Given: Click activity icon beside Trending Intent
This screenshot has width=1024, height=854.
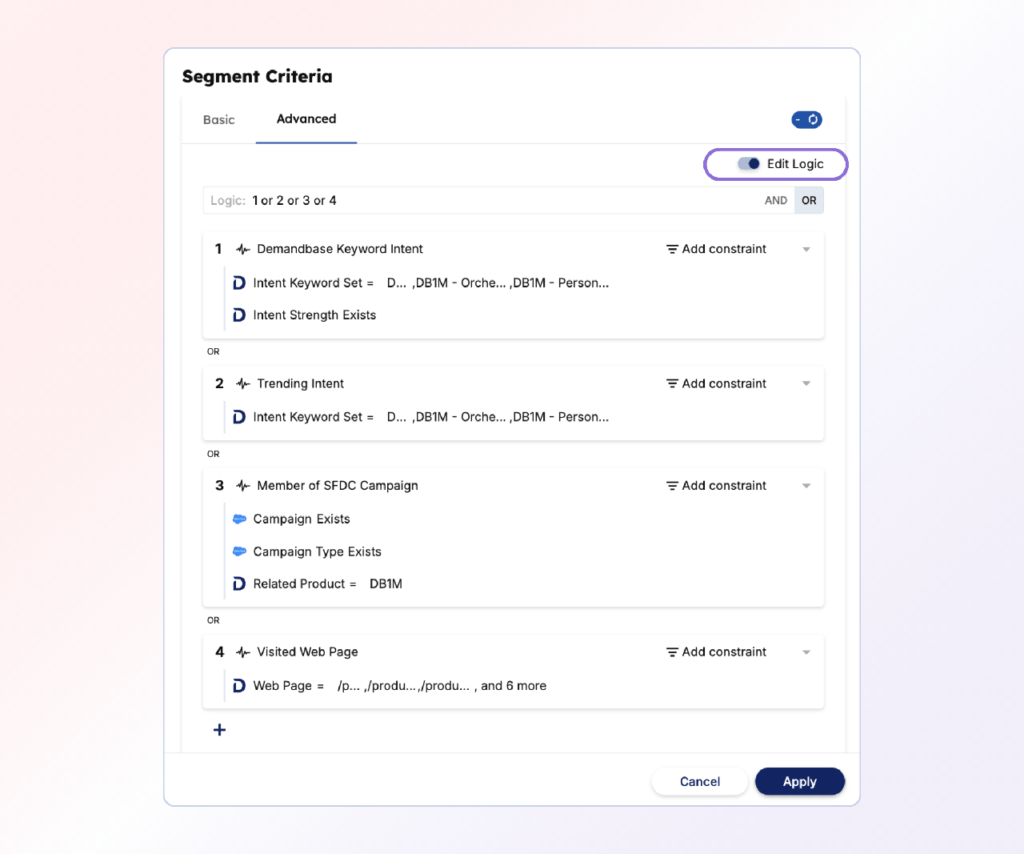Looking at the screenshot, I should click(x=243, y=384).
